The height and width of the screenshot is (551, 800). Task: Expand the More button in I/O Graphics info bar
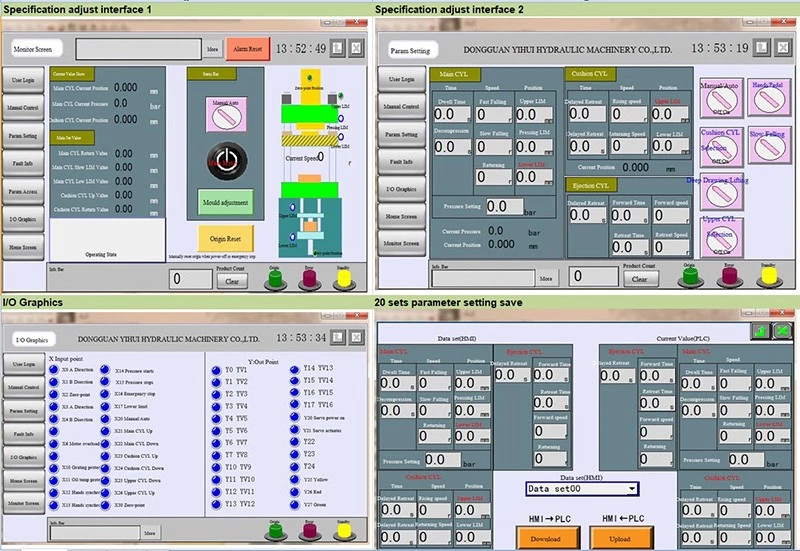point(149,533)
